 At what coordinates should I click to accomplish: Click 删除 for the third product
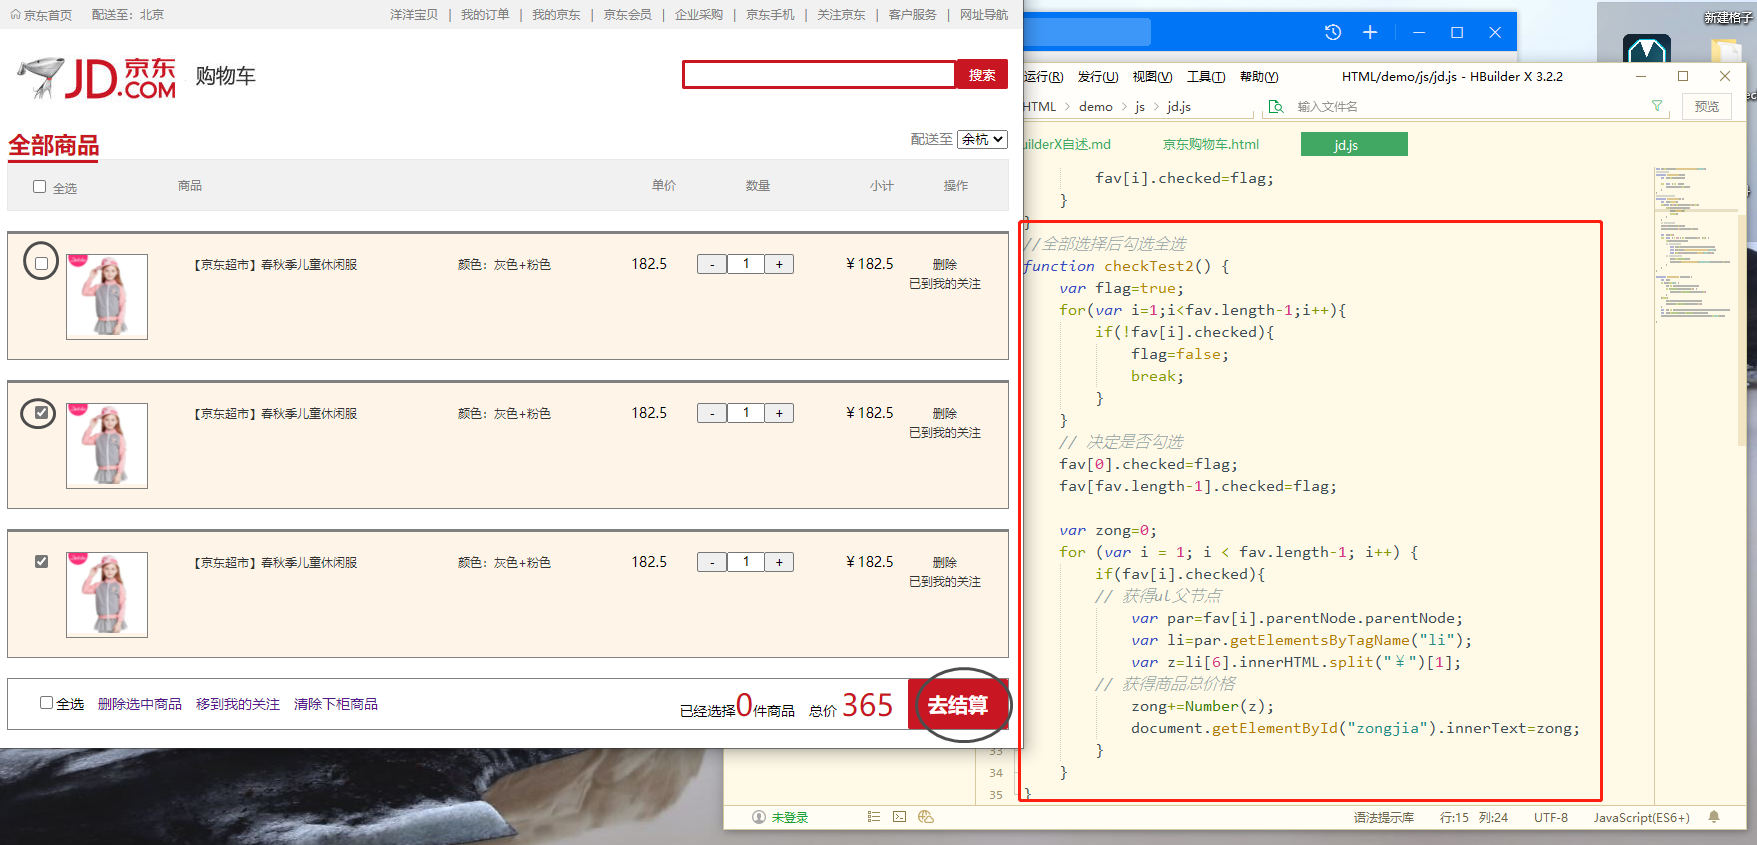coord(945,562)
